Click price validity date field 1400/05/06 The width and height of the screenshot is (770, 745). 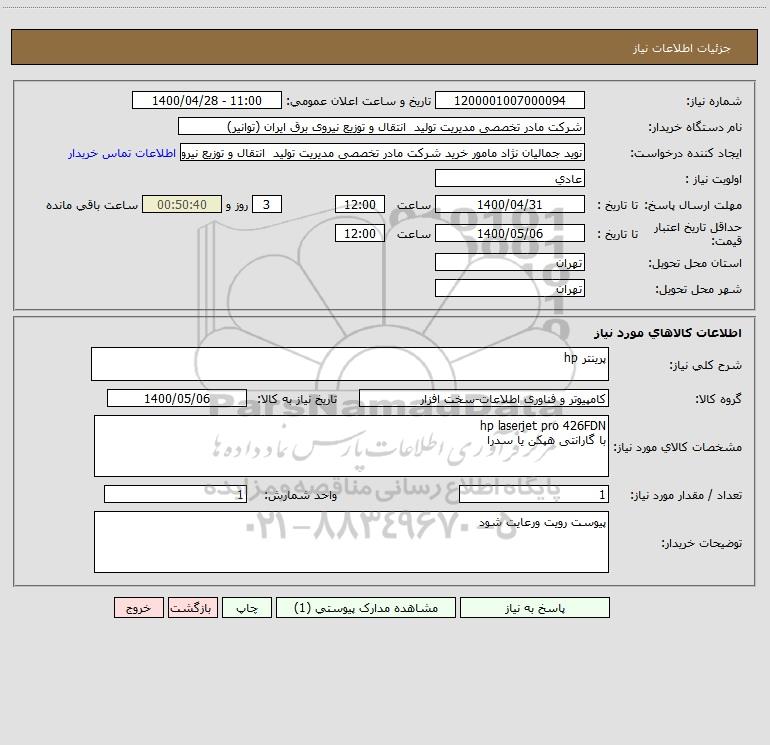coord(510,233)
